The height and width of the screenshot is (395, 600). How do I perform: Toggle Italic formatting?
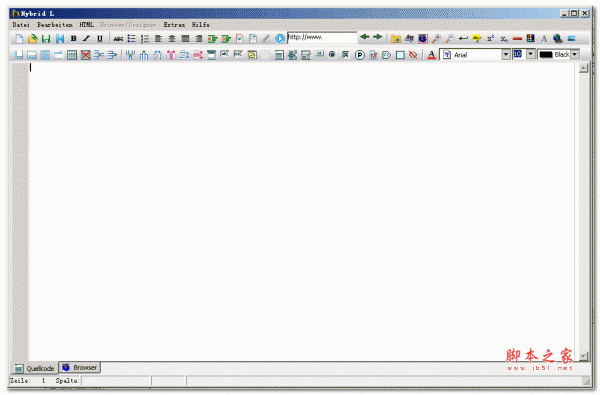86,39
